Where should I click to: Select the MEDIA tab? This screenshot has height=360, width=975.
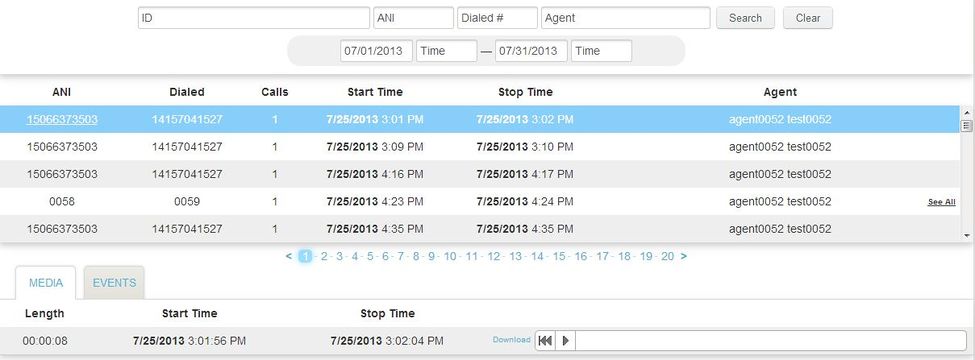click(x=46, y=283)
